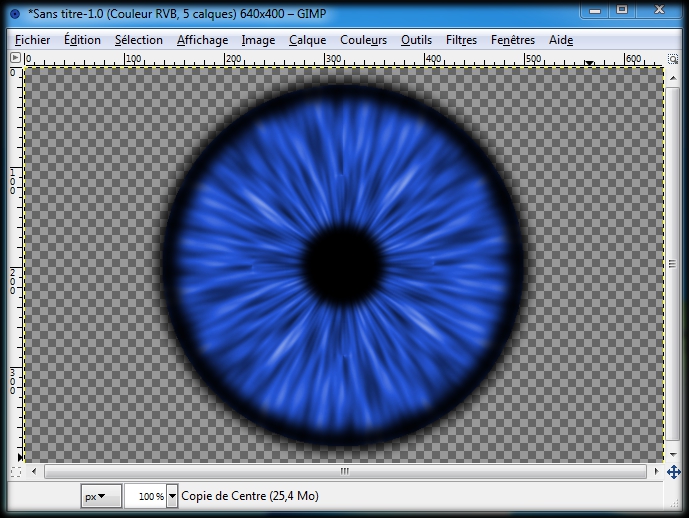
Task: Click the vertical scrollbar thumb
Action: point(673,265)
